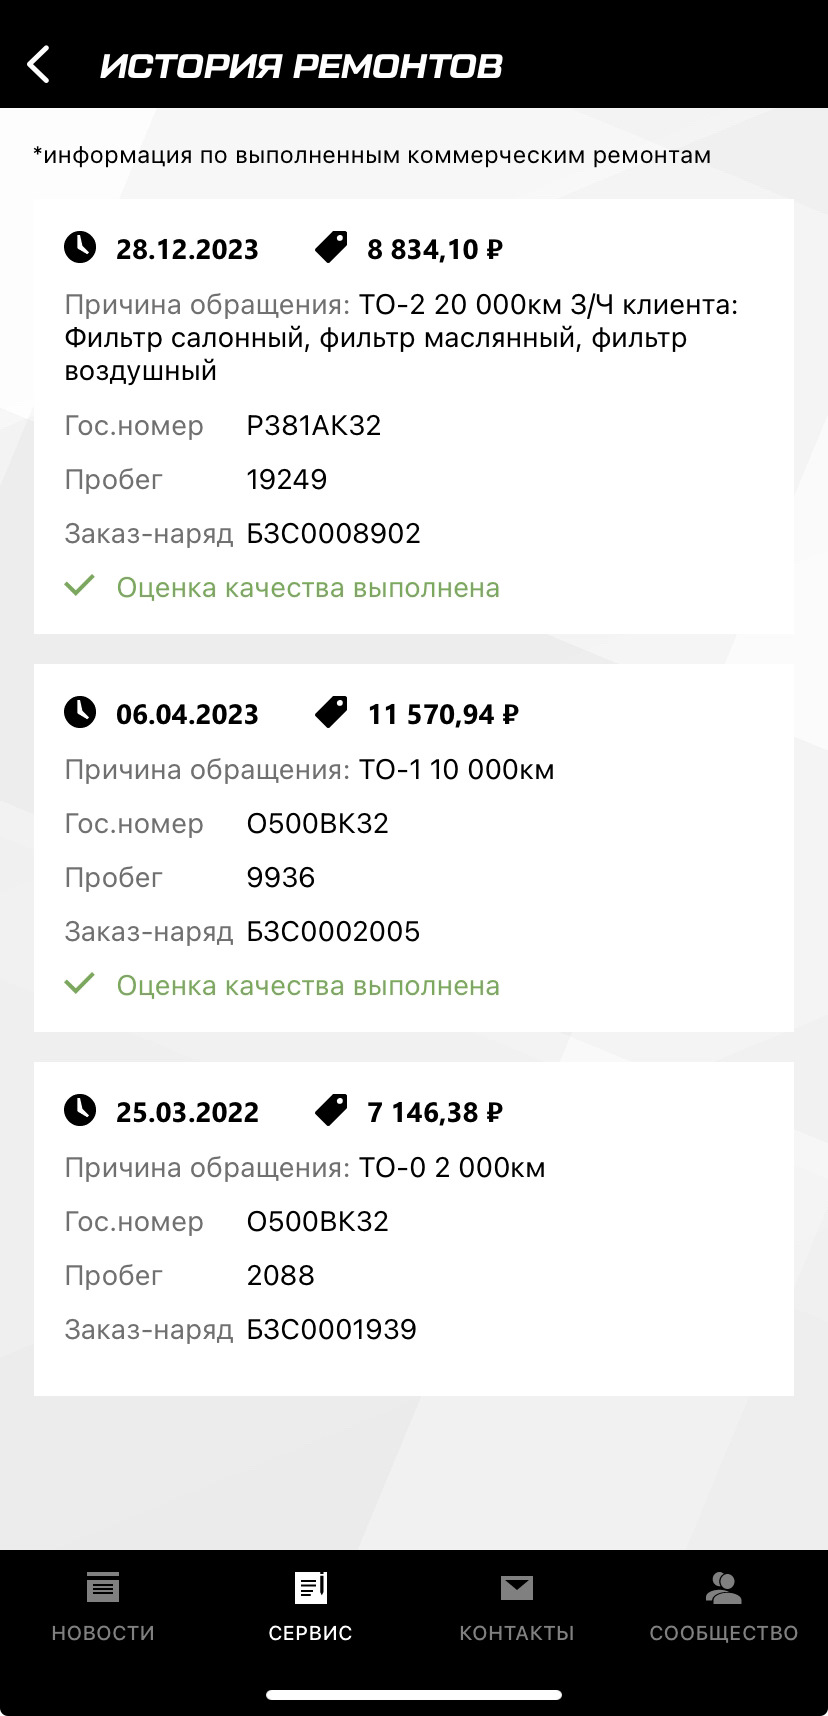Open the Сообщество people icon
Viewport: 828px width, 1716px height.
tap(723, 1587)
